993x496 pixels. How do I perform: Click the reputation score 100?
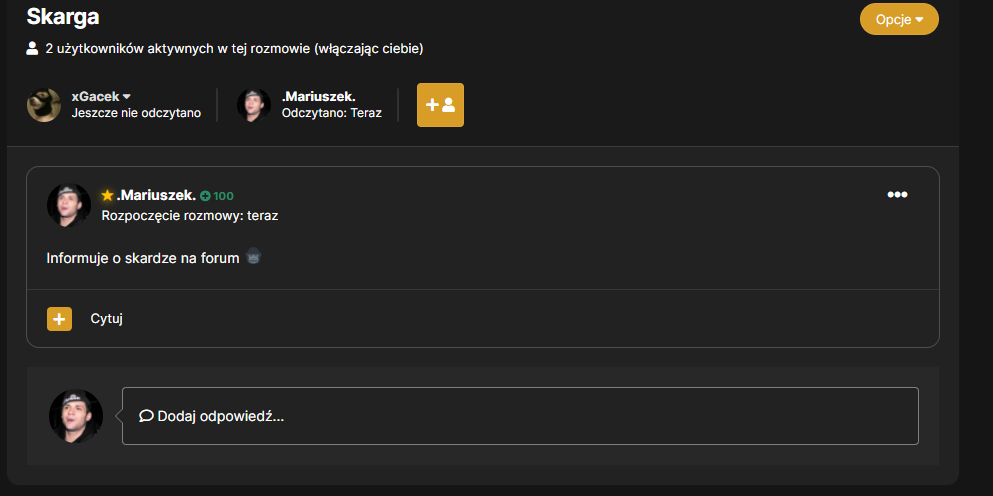224,196
